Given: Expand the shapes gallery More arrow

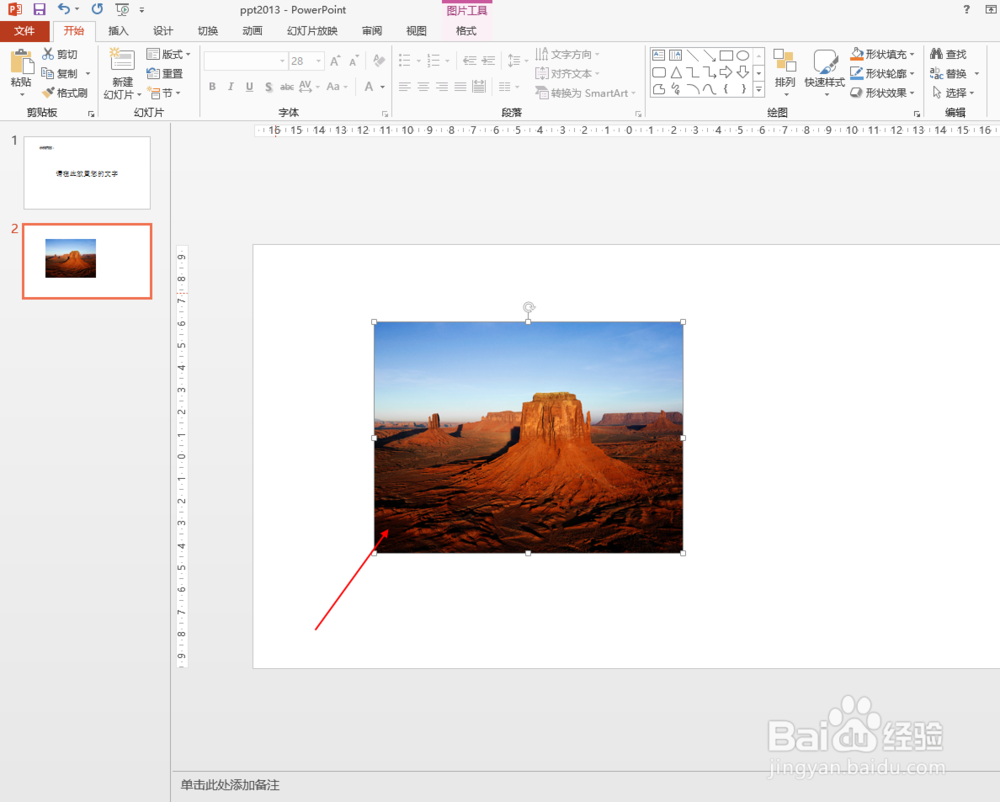Looking at the screenshot, I should [759, 90].
